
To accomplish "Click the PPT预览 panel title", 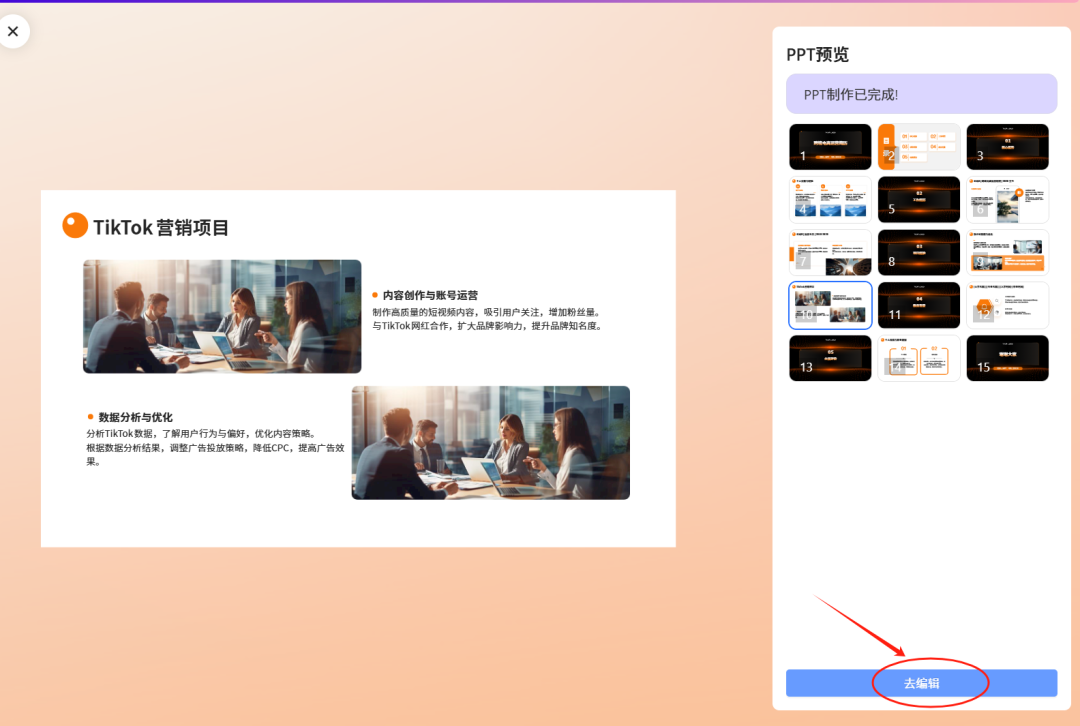I will 818,54.
